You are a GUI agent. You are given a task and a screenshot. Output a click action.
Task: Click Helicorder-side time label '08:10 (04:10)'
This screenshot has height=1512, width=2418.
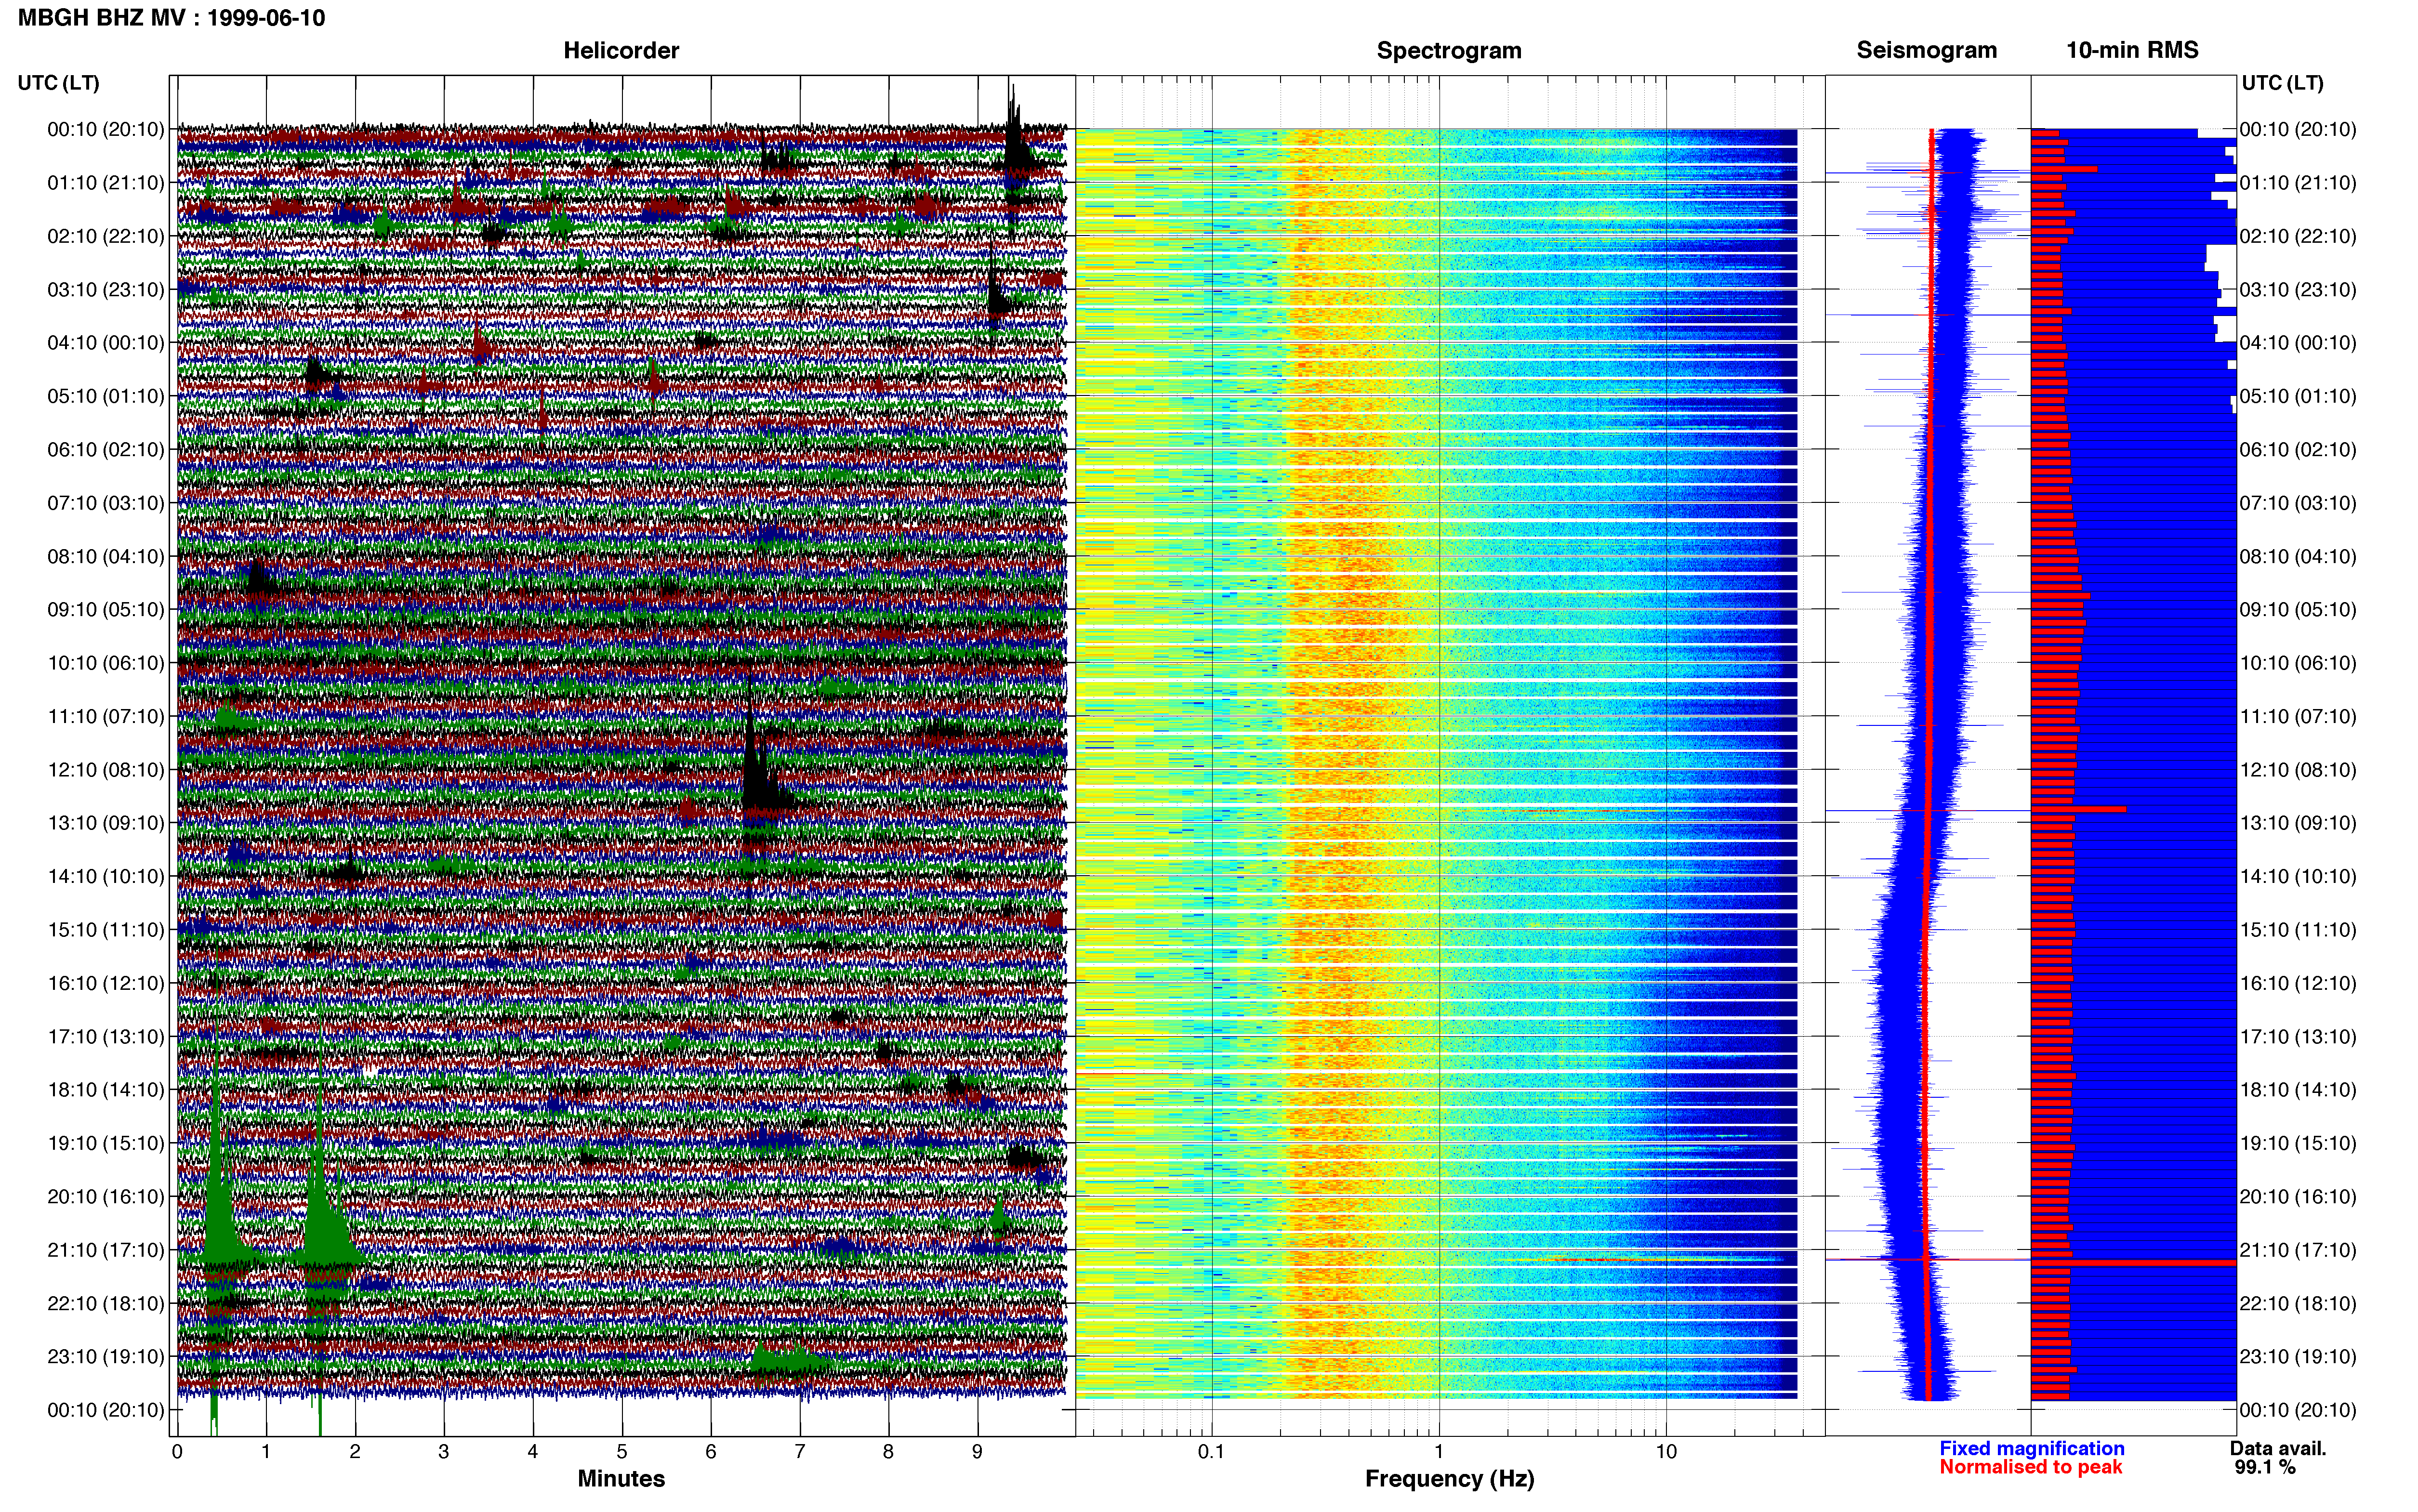tap(105, 557)
